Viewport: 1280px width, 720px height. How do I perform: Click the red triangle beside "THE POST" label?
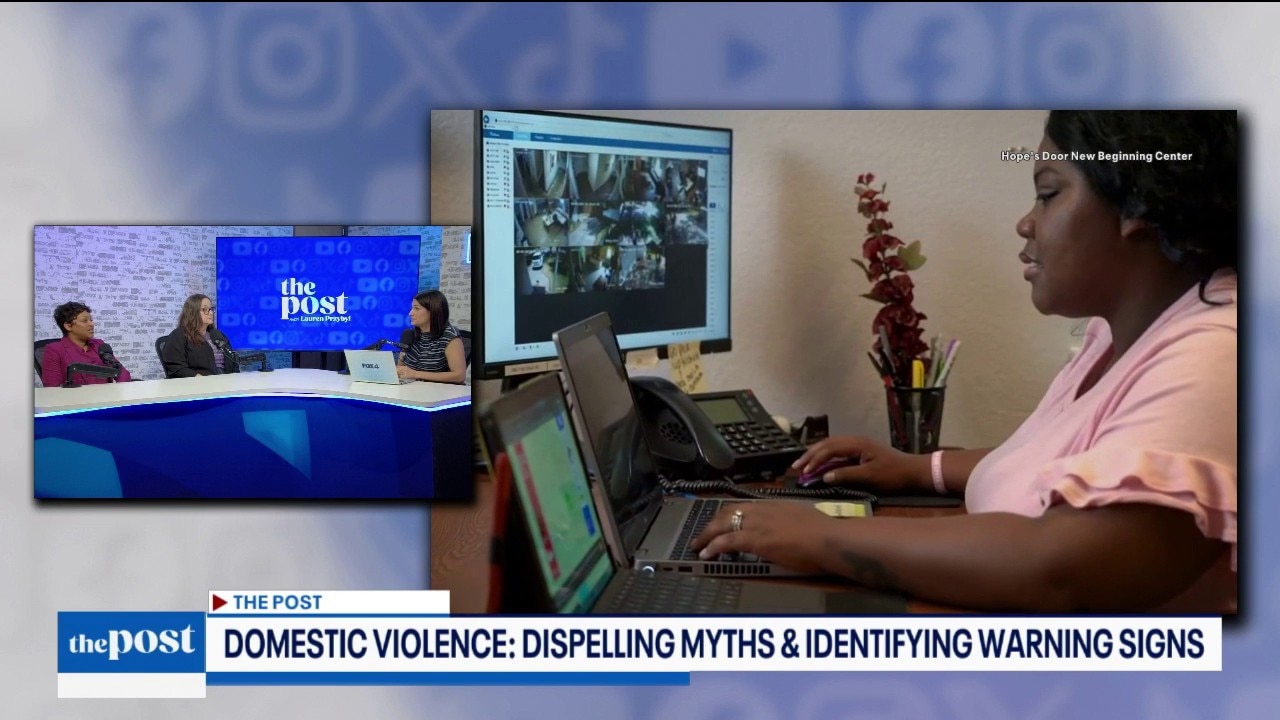[220, 602]
